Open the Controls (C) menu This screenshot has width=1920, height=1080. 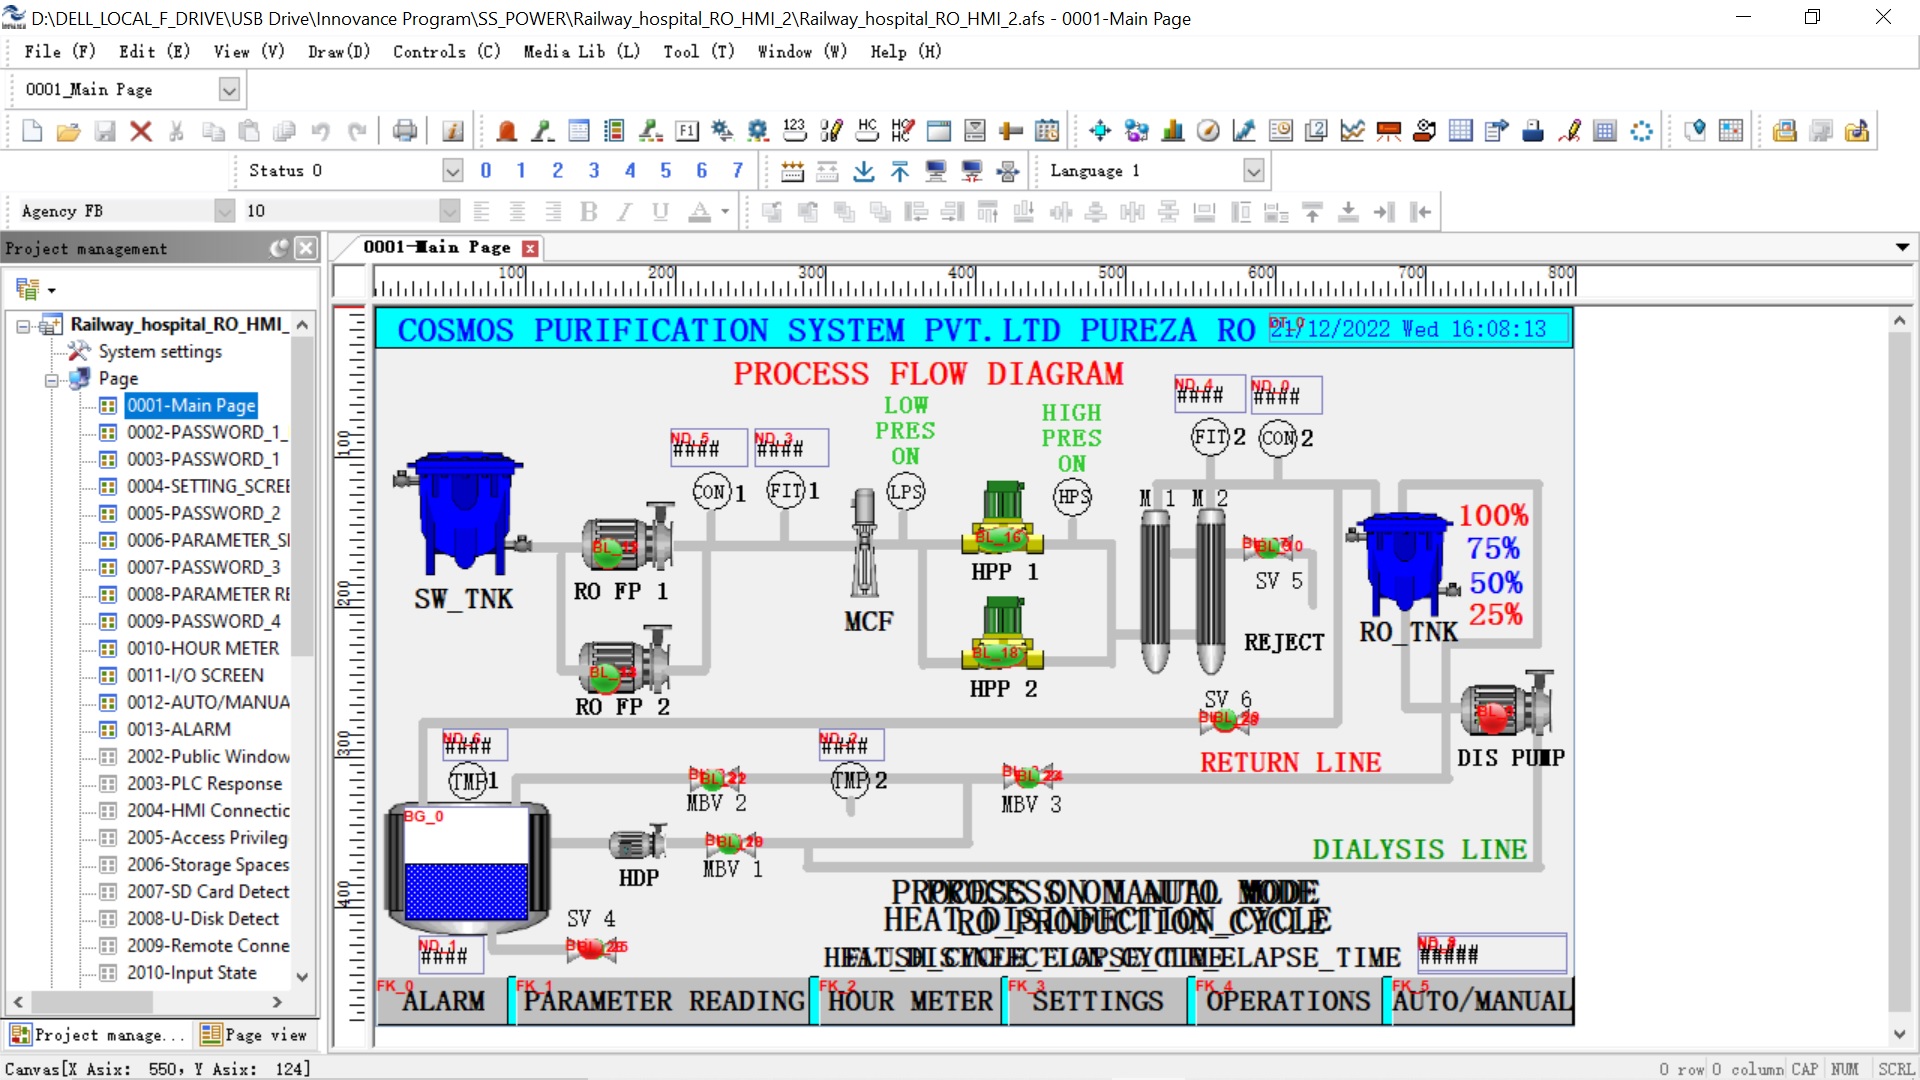[446, 51]
